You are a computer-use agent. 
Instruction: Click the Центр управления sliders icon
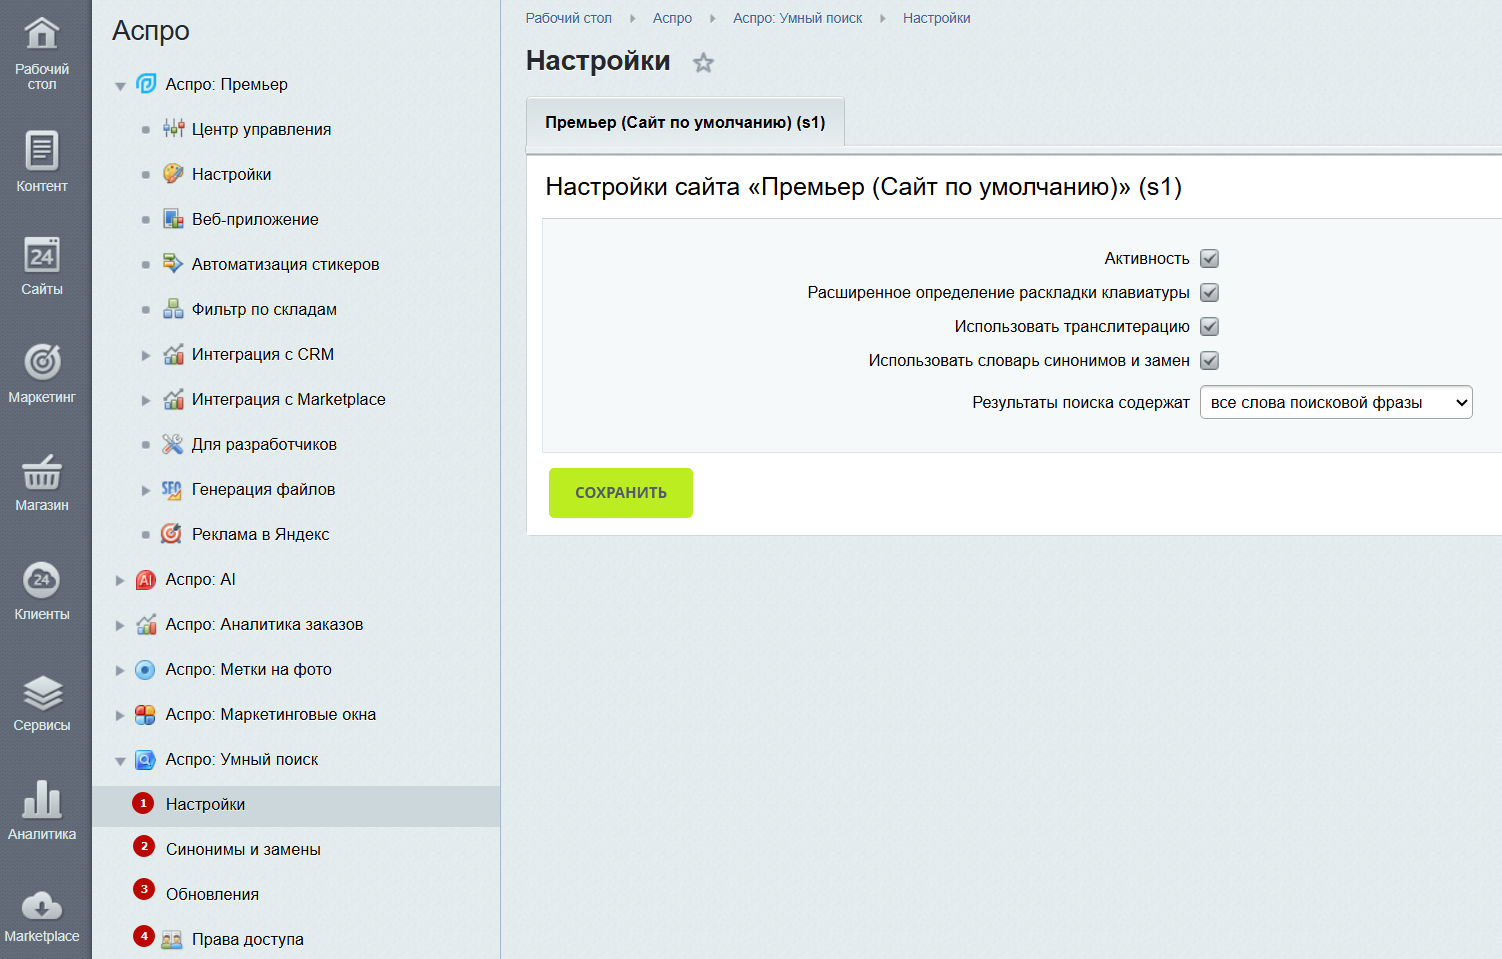[x=173, y=128]
